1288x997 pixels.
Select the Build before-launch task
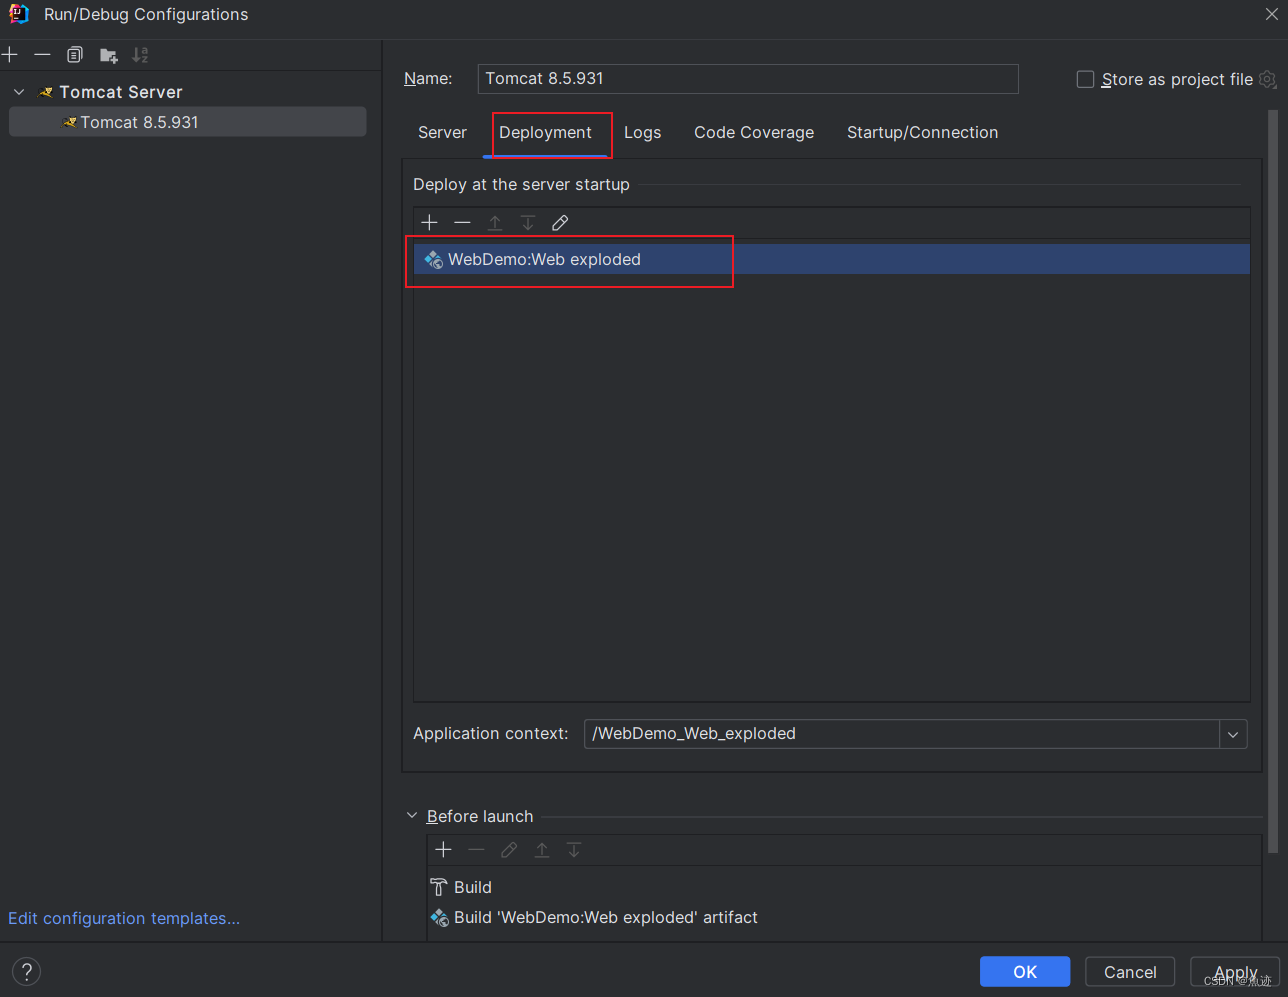point(473,887)
